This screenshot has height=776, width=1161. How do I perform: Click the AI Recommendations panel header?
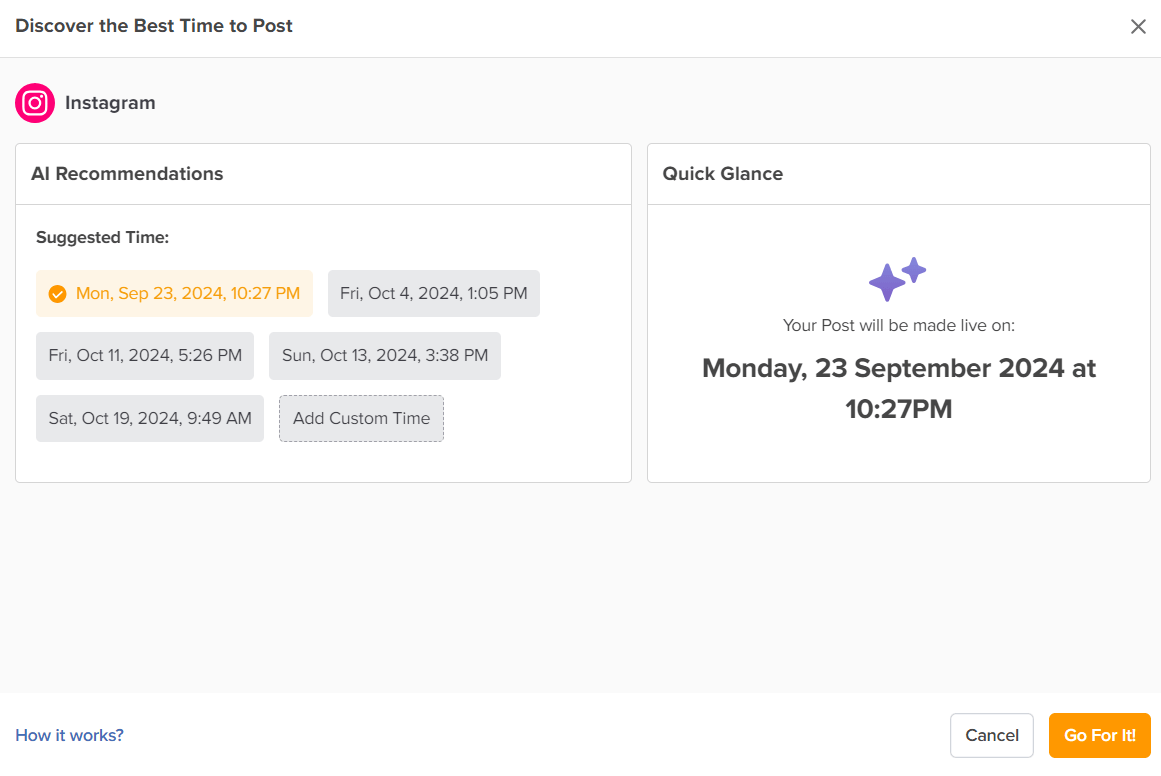pos(127,174)
